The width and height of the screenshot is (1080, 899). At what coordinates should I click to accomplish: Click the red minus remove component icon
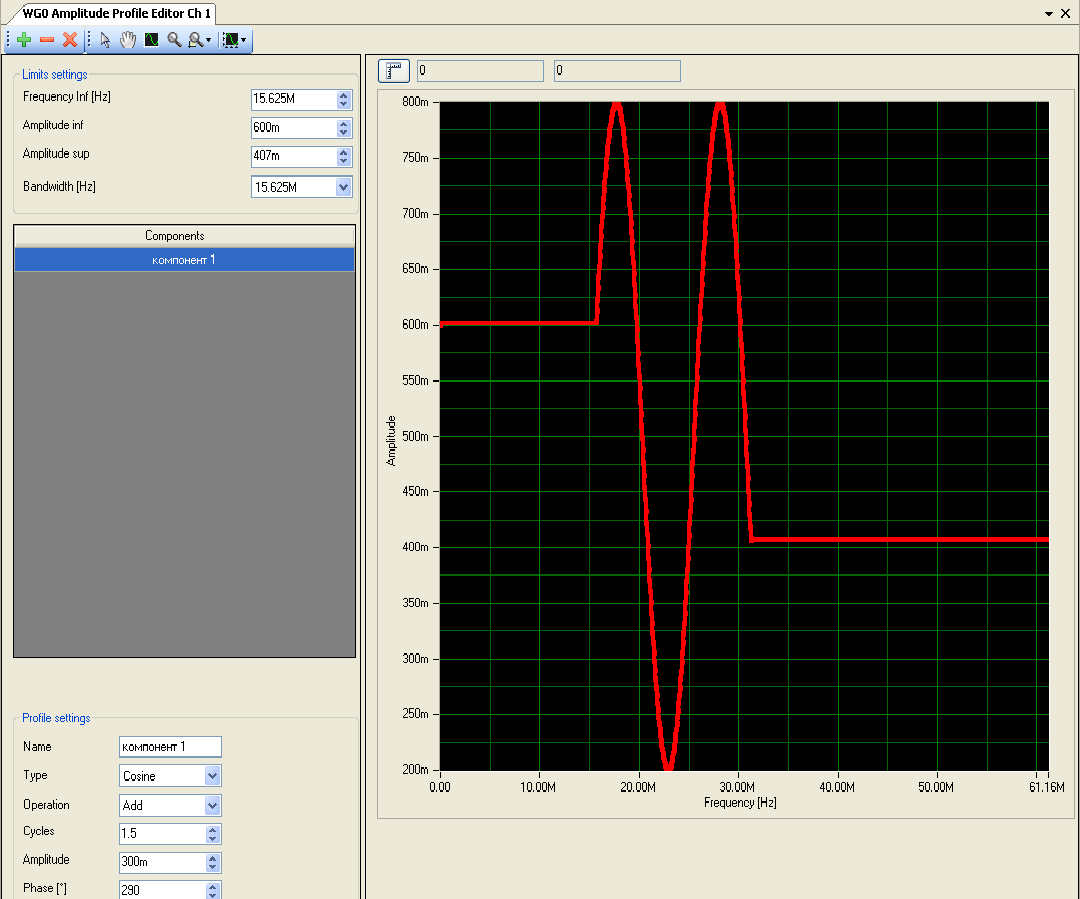point(47,40)
